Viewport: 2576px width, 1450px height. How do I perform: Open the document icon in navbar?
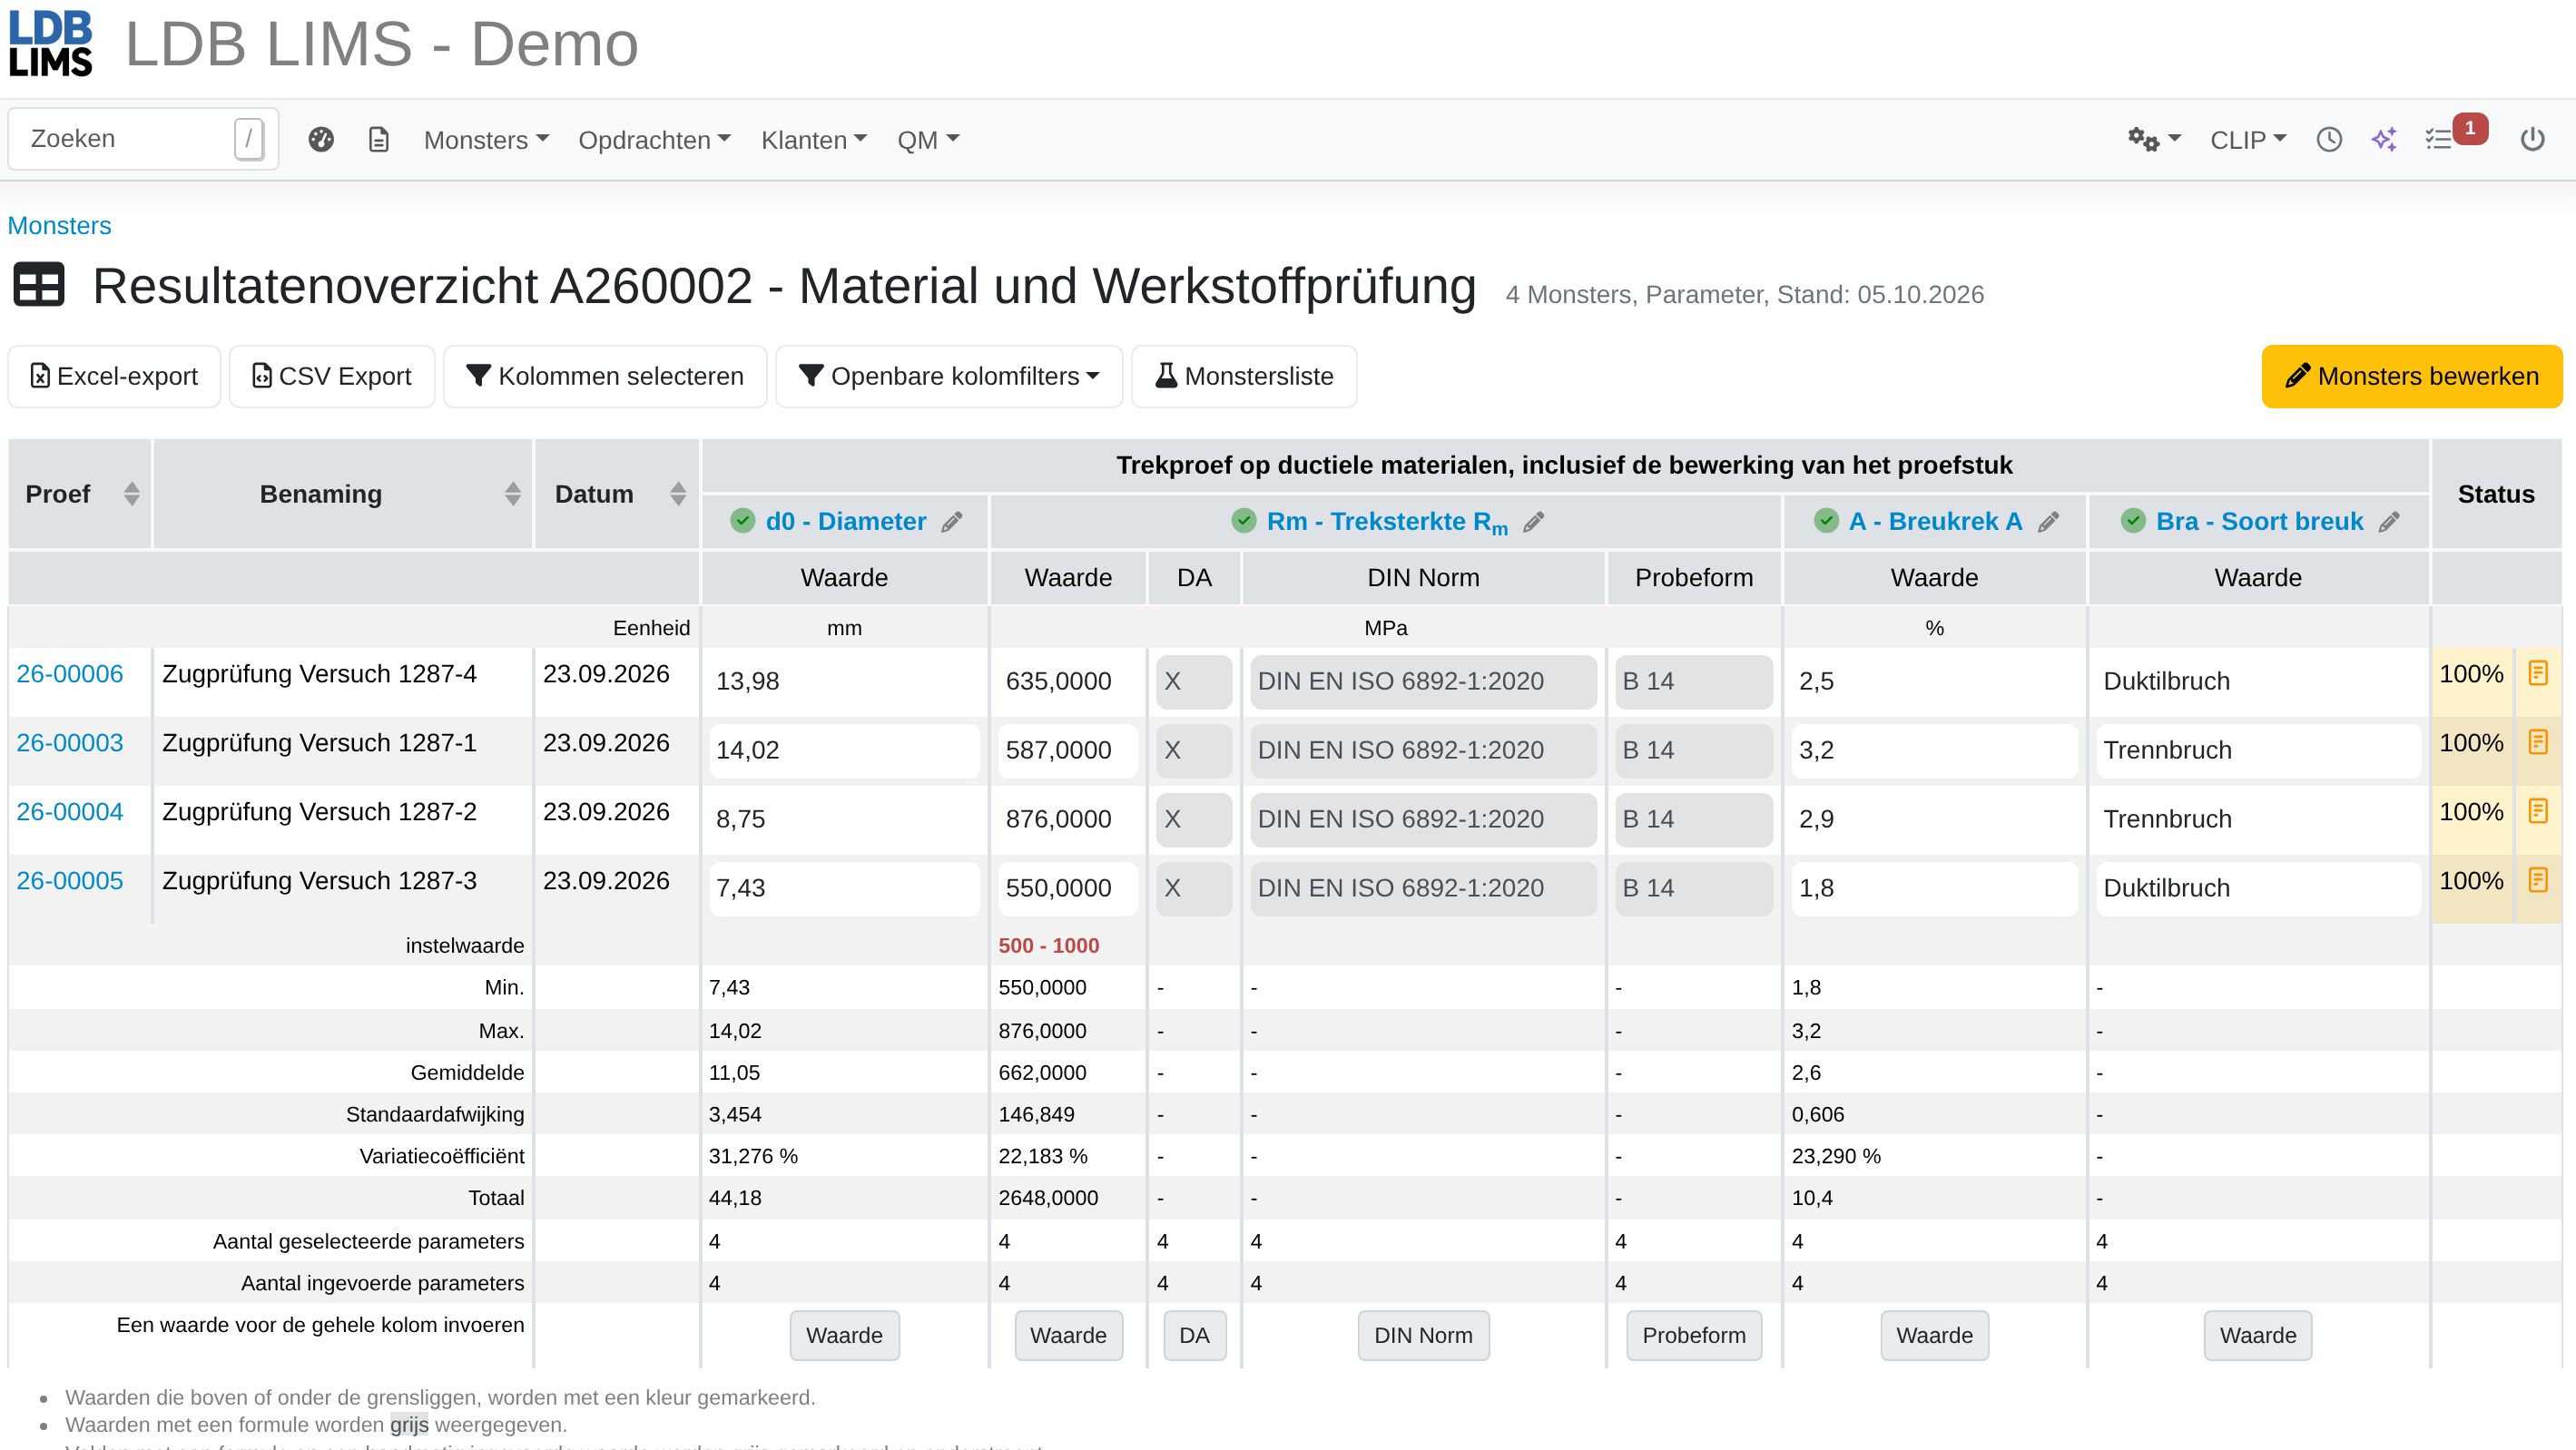379,139
